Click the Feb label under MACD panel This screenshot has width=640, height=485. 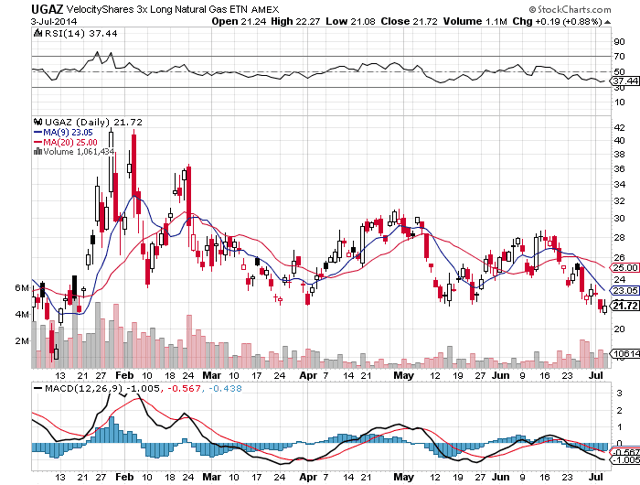[124, 477]
